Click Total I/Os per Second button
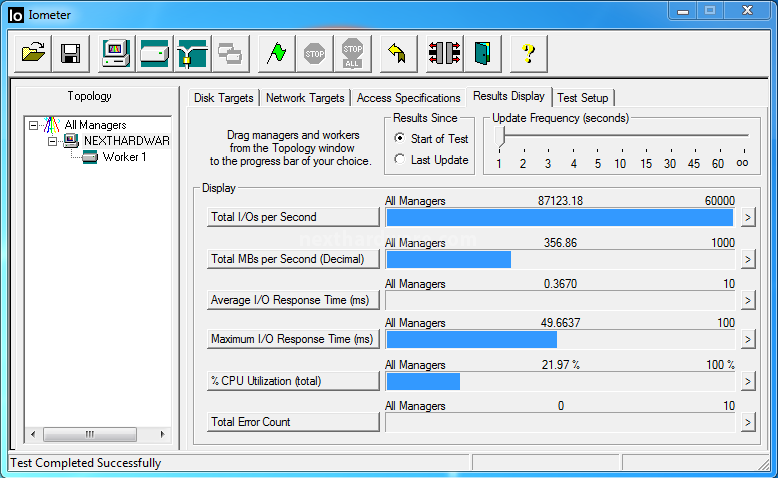778x478 pixels. pos(293,217)
